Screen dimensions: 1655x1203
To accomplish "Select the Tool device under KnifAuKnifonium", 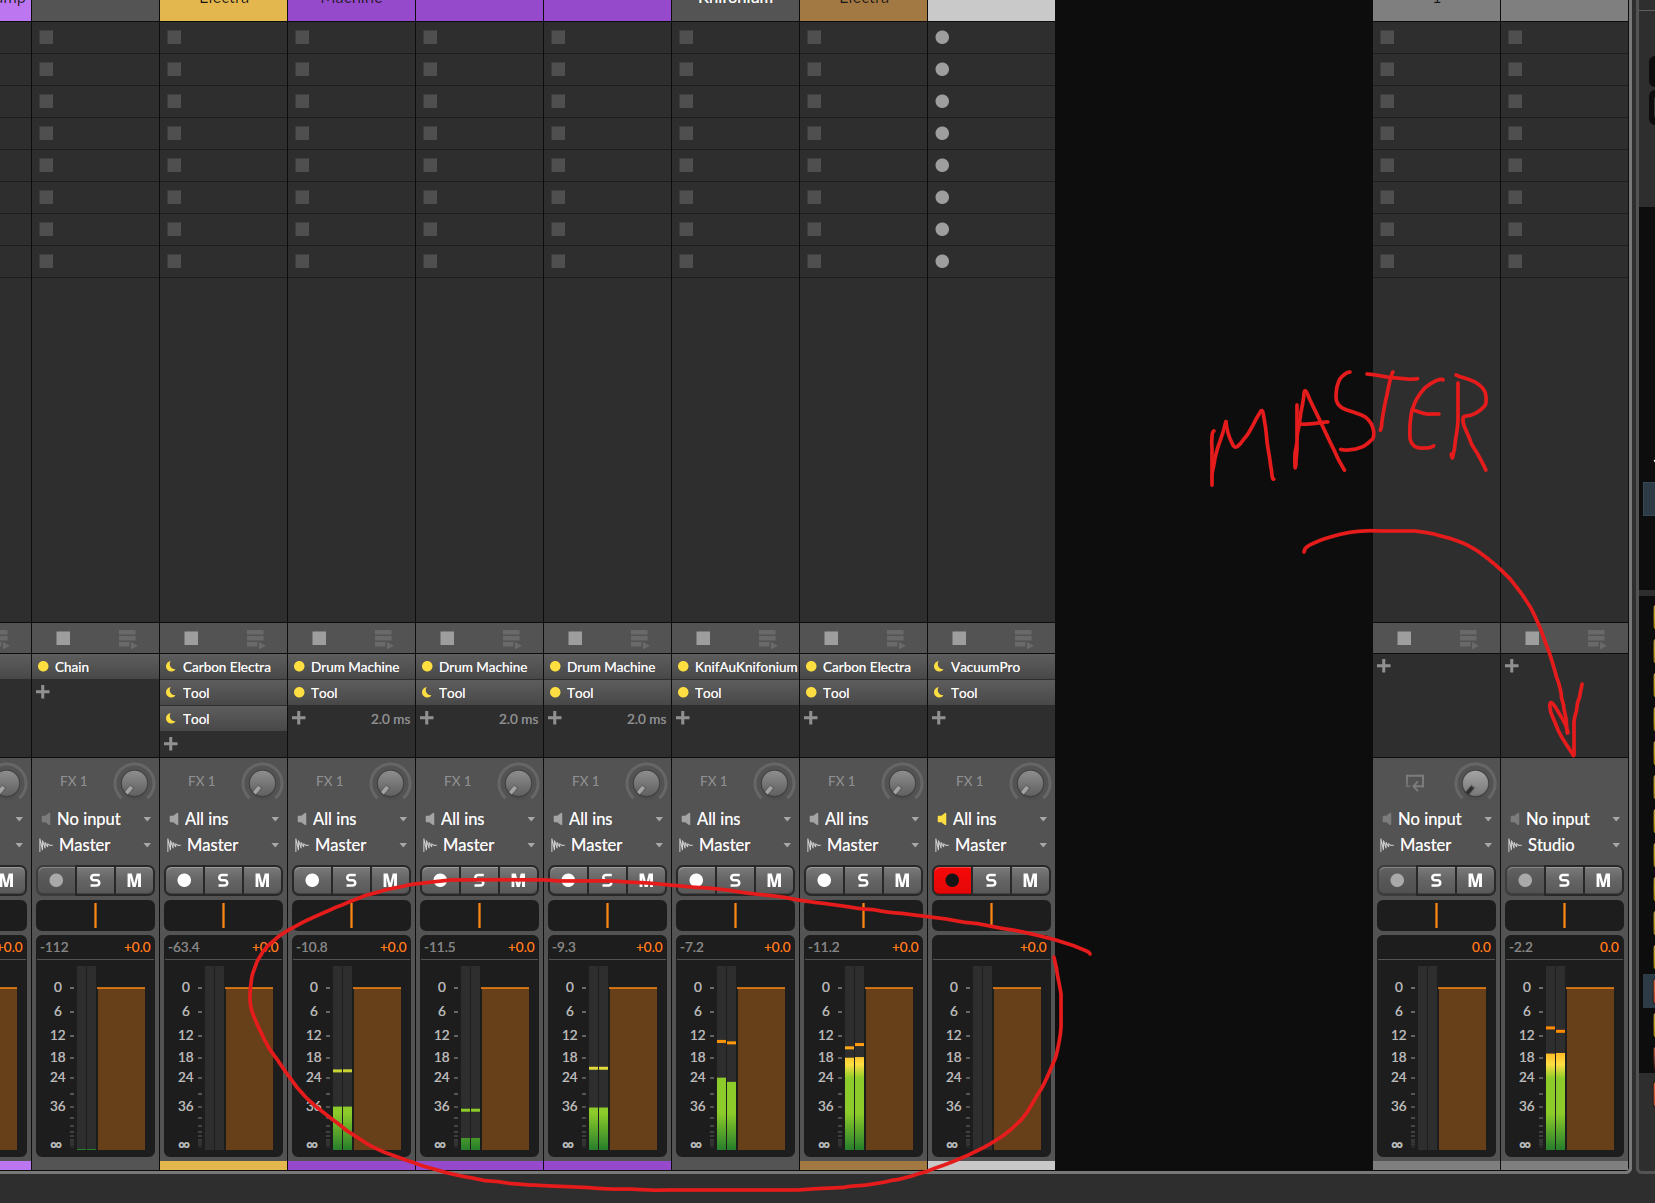I will [x=736, y=693].
